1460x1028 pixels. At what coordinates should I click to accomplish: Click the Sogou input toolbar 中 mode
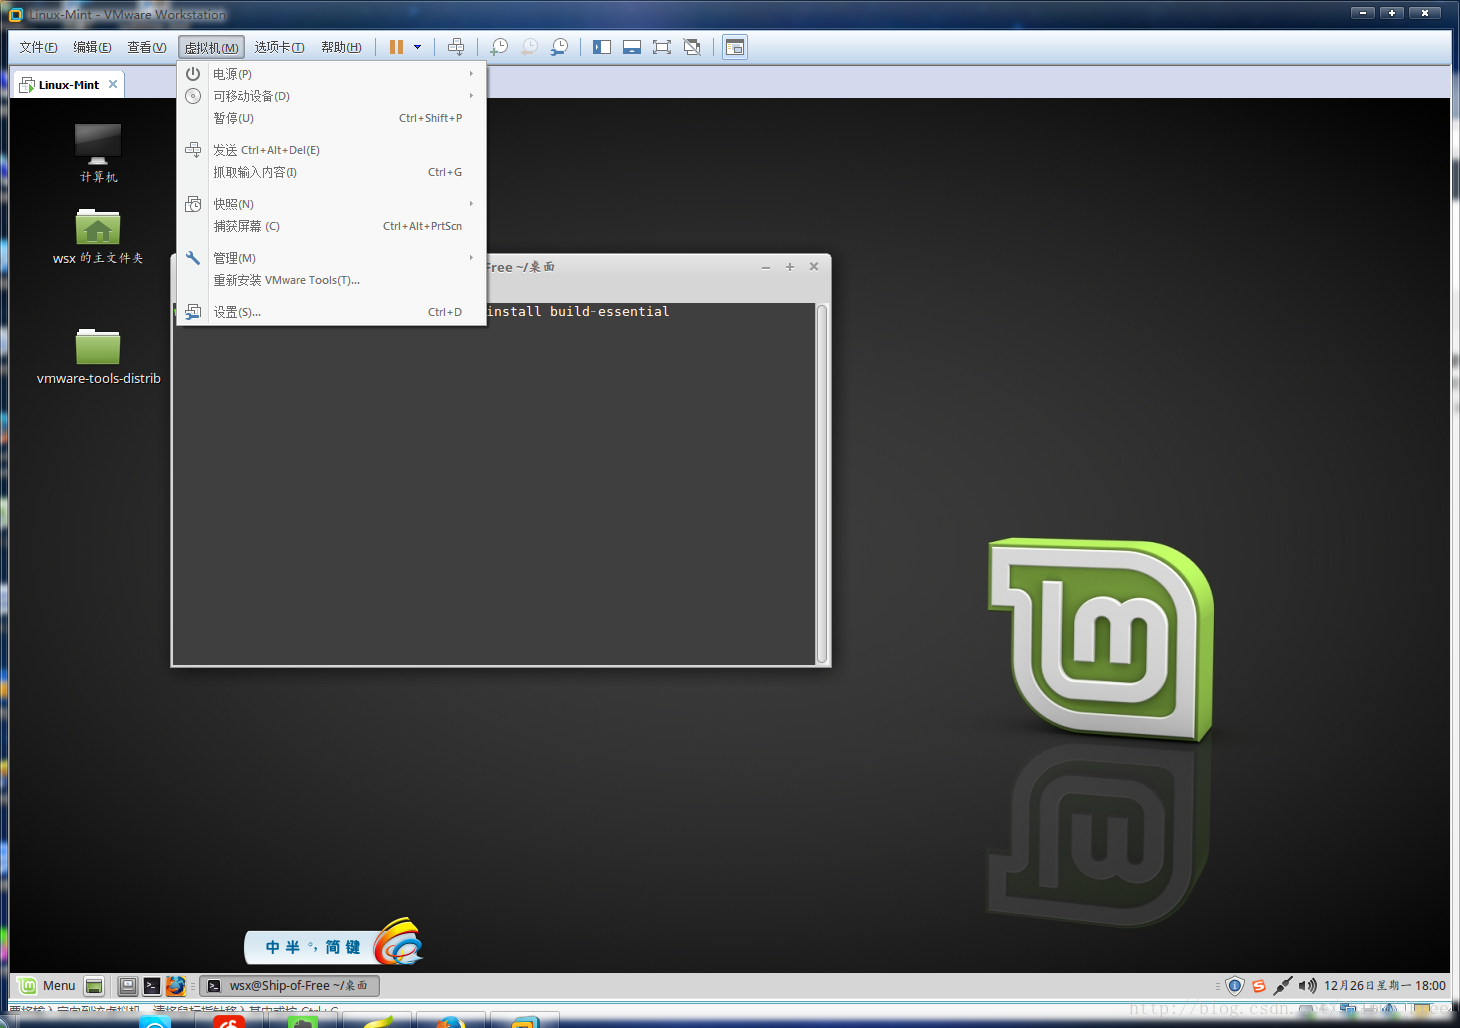coord(273,947)
